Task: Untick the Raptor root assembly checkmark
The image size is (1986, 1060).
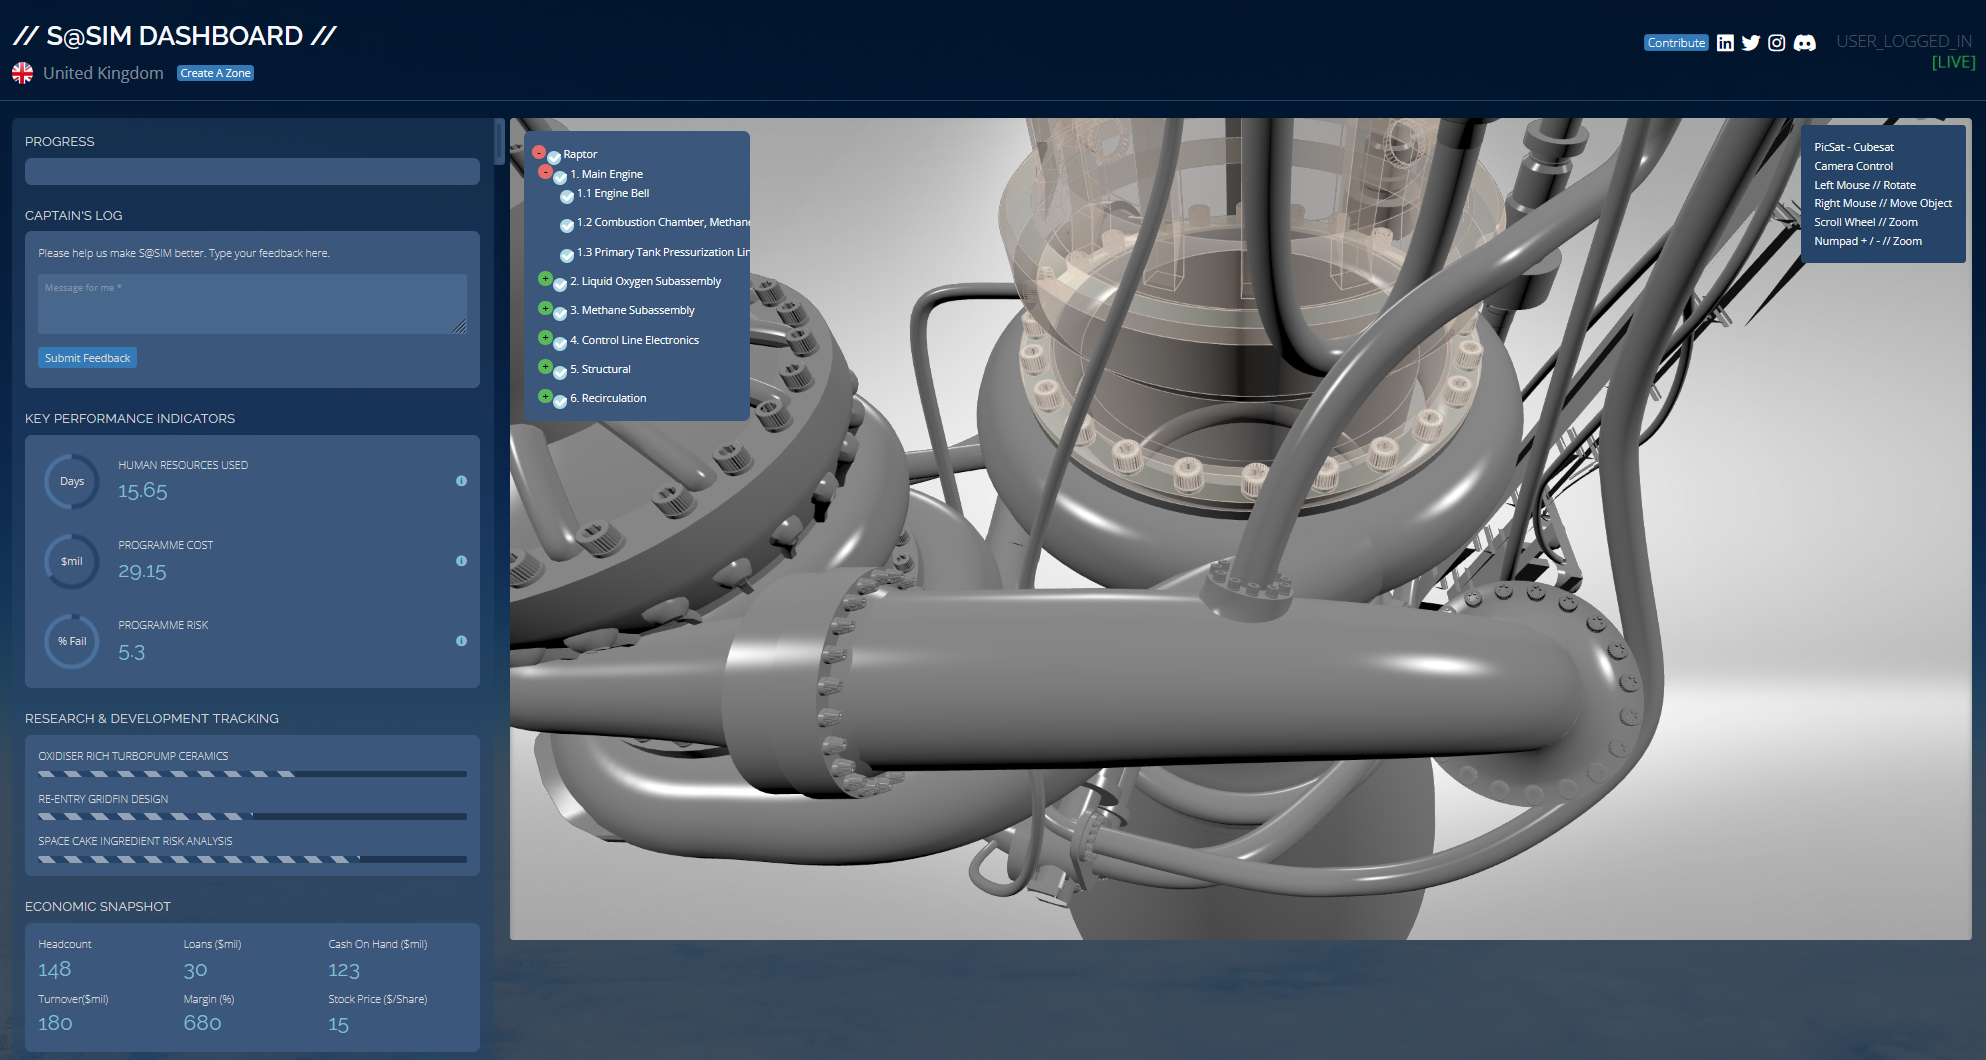Action: click(x=552, y=155)
